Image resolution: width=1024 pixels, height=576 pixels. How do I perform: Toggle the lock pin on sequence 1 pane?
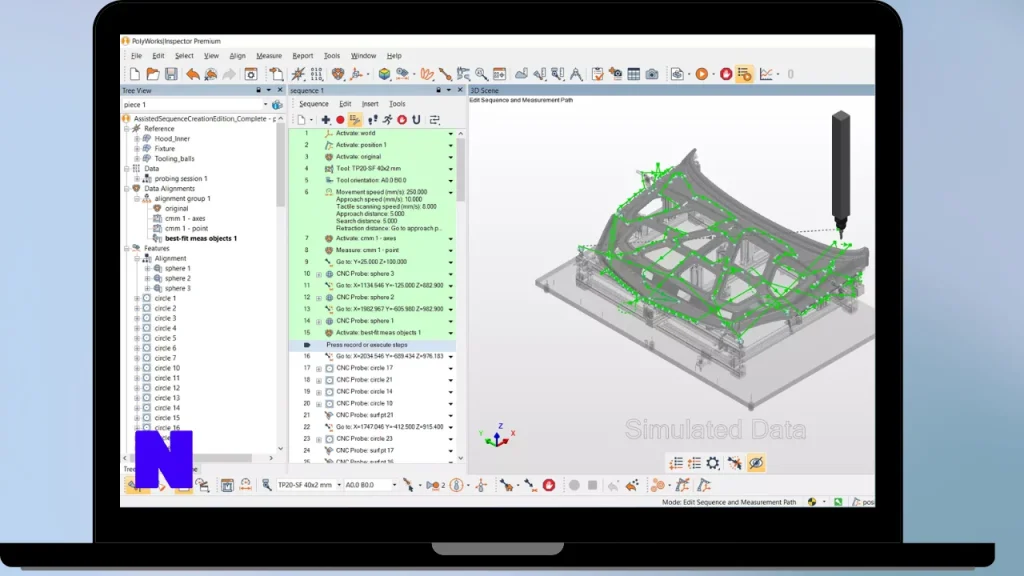[438, 90]
